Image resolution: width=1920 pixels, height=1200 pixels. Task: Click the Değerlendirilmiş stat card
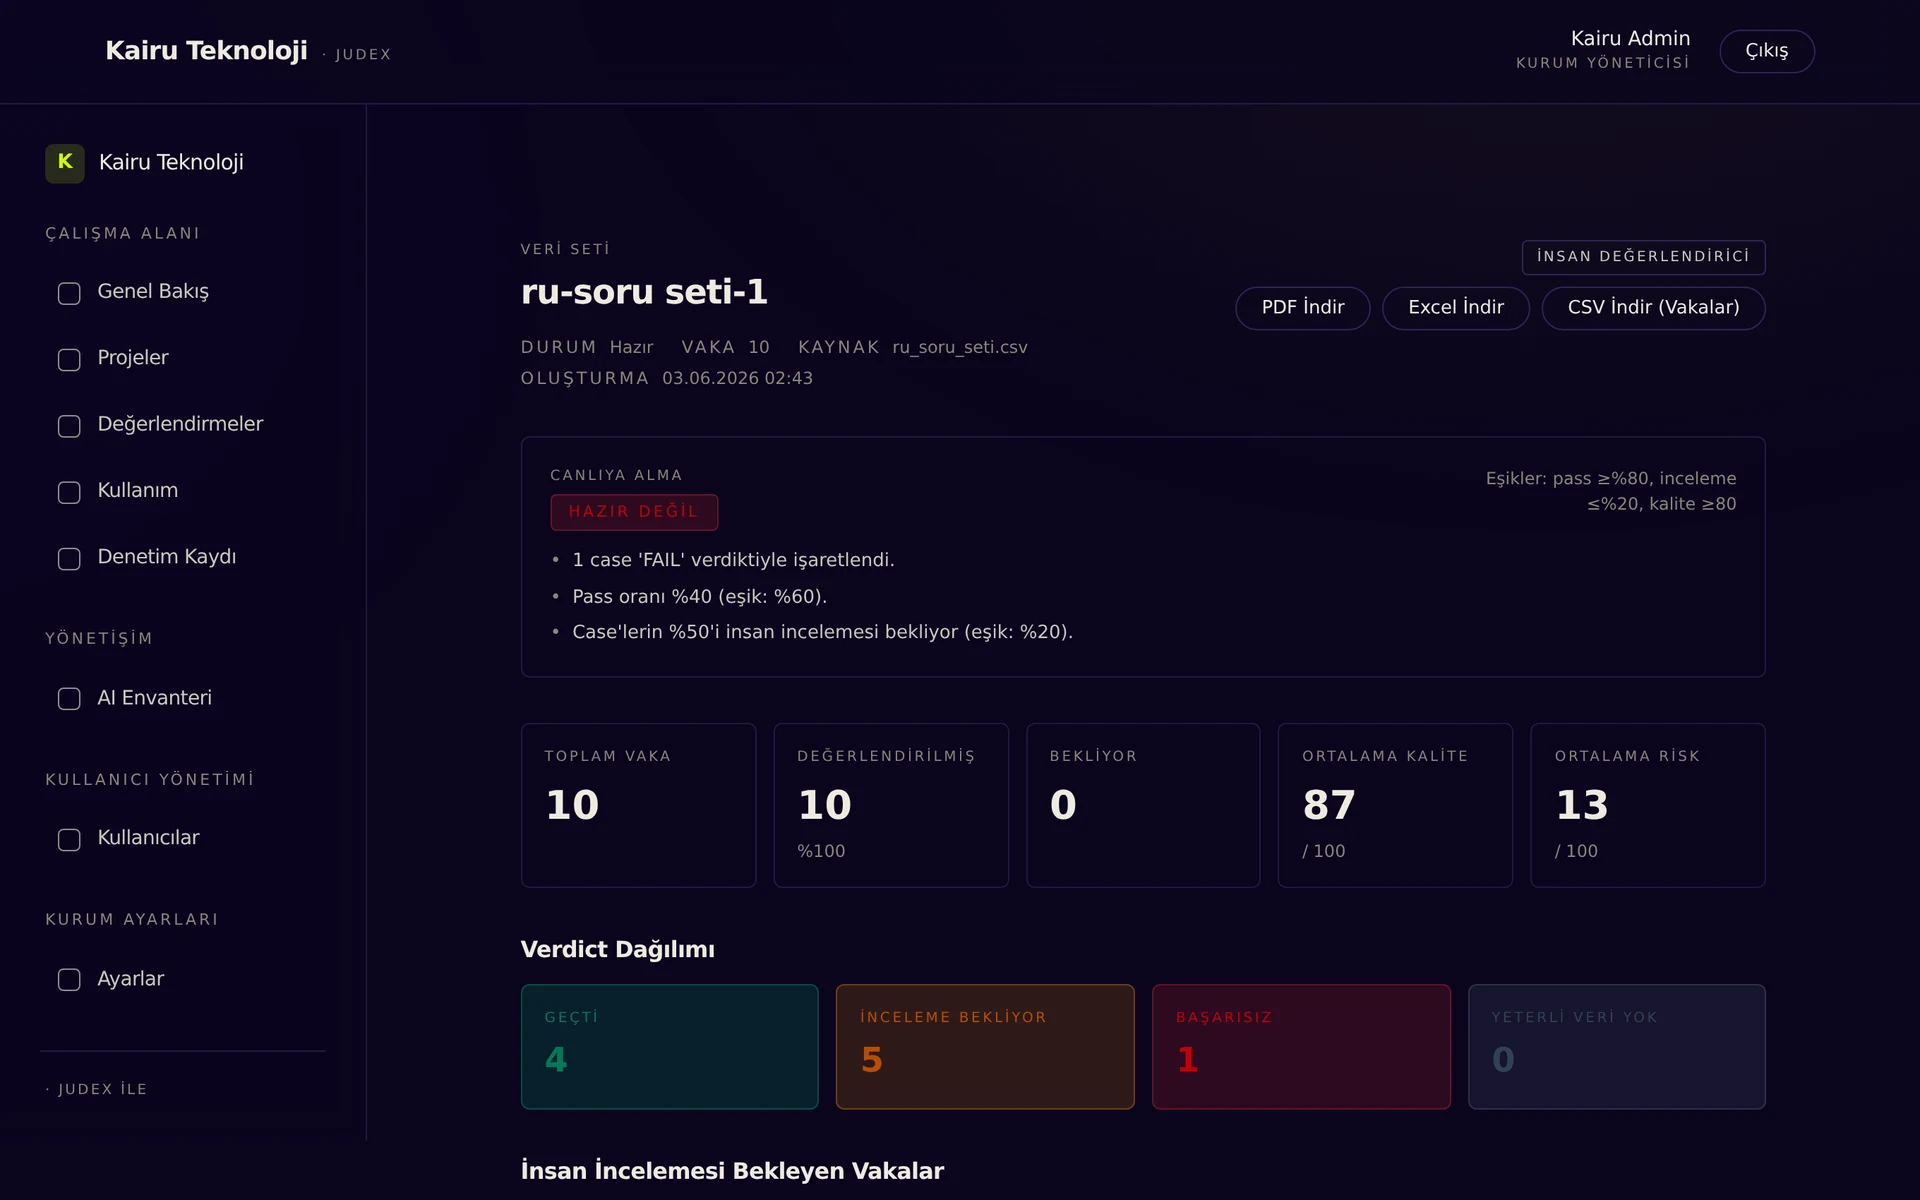[x=891, y=805]
